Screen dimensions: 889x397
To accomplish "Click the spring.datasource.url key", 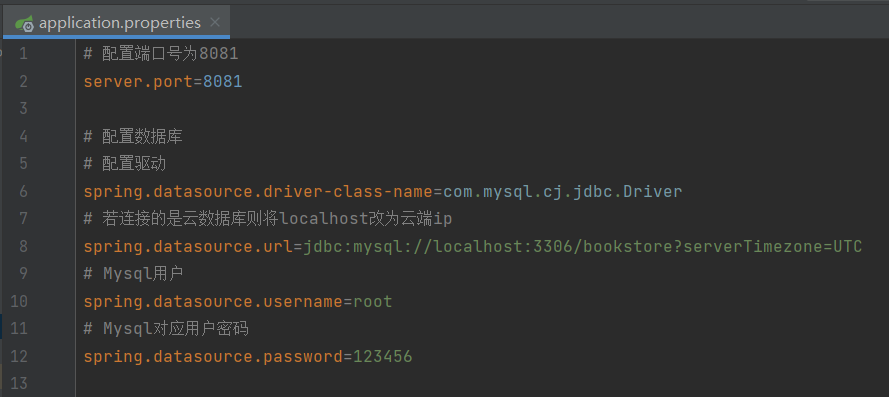I will (188, 247).
